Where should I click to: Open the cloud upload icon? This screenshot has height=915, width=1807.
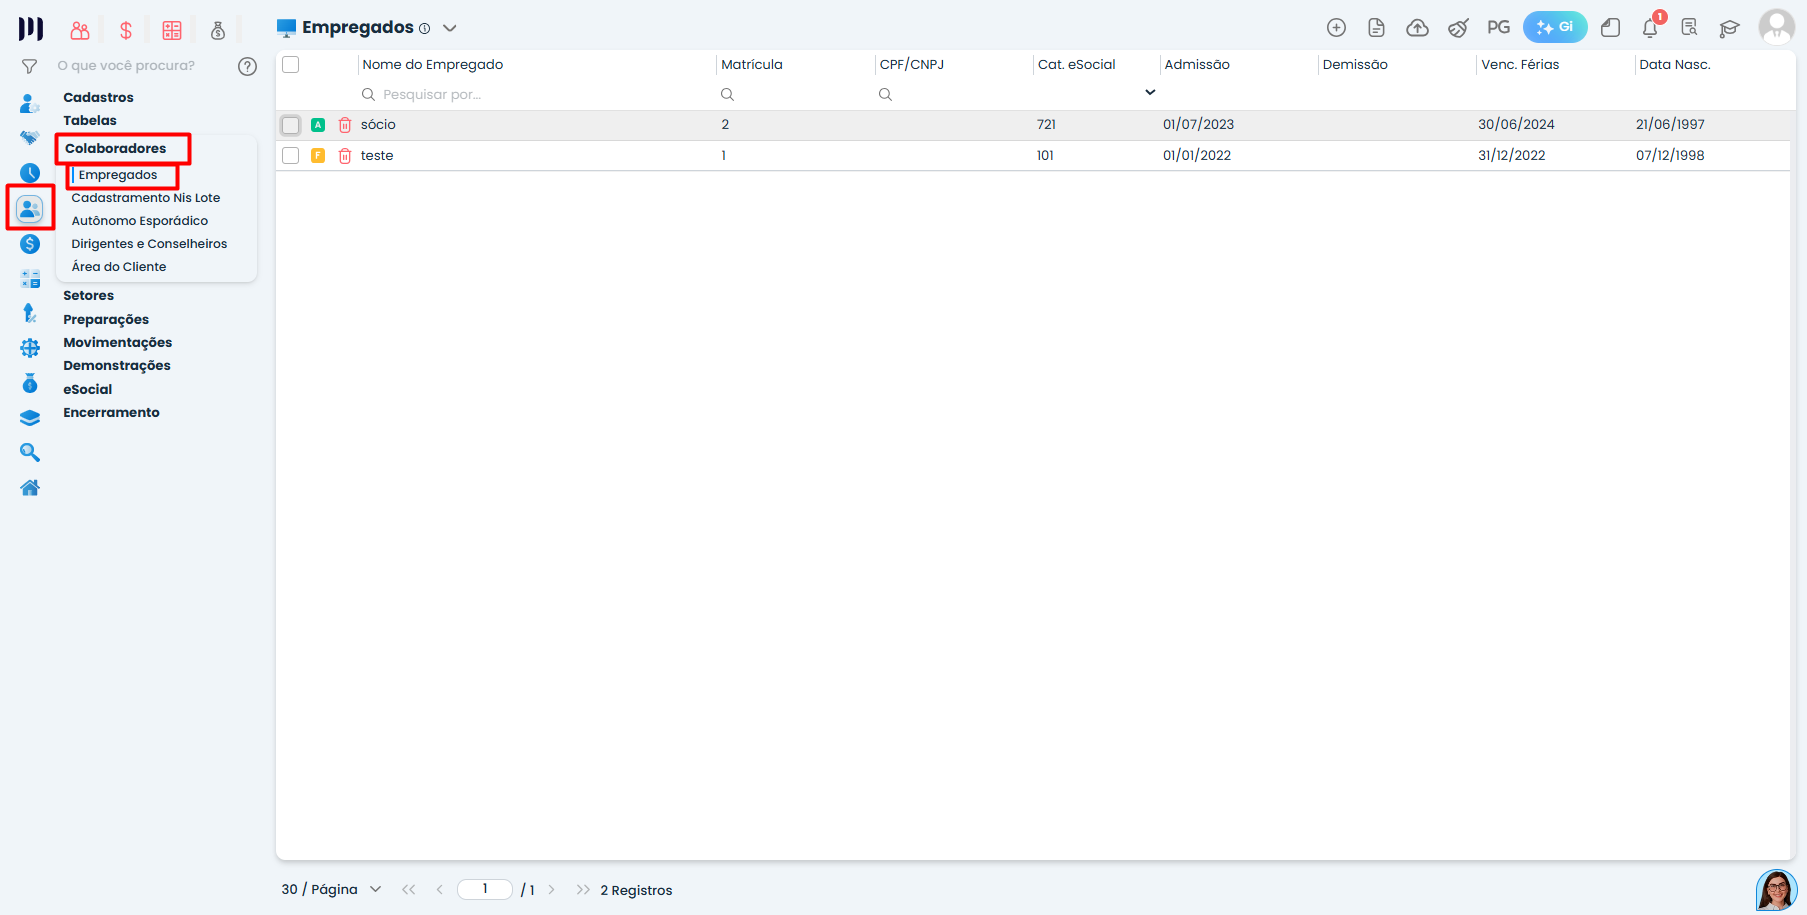(x=1417, y=28)
